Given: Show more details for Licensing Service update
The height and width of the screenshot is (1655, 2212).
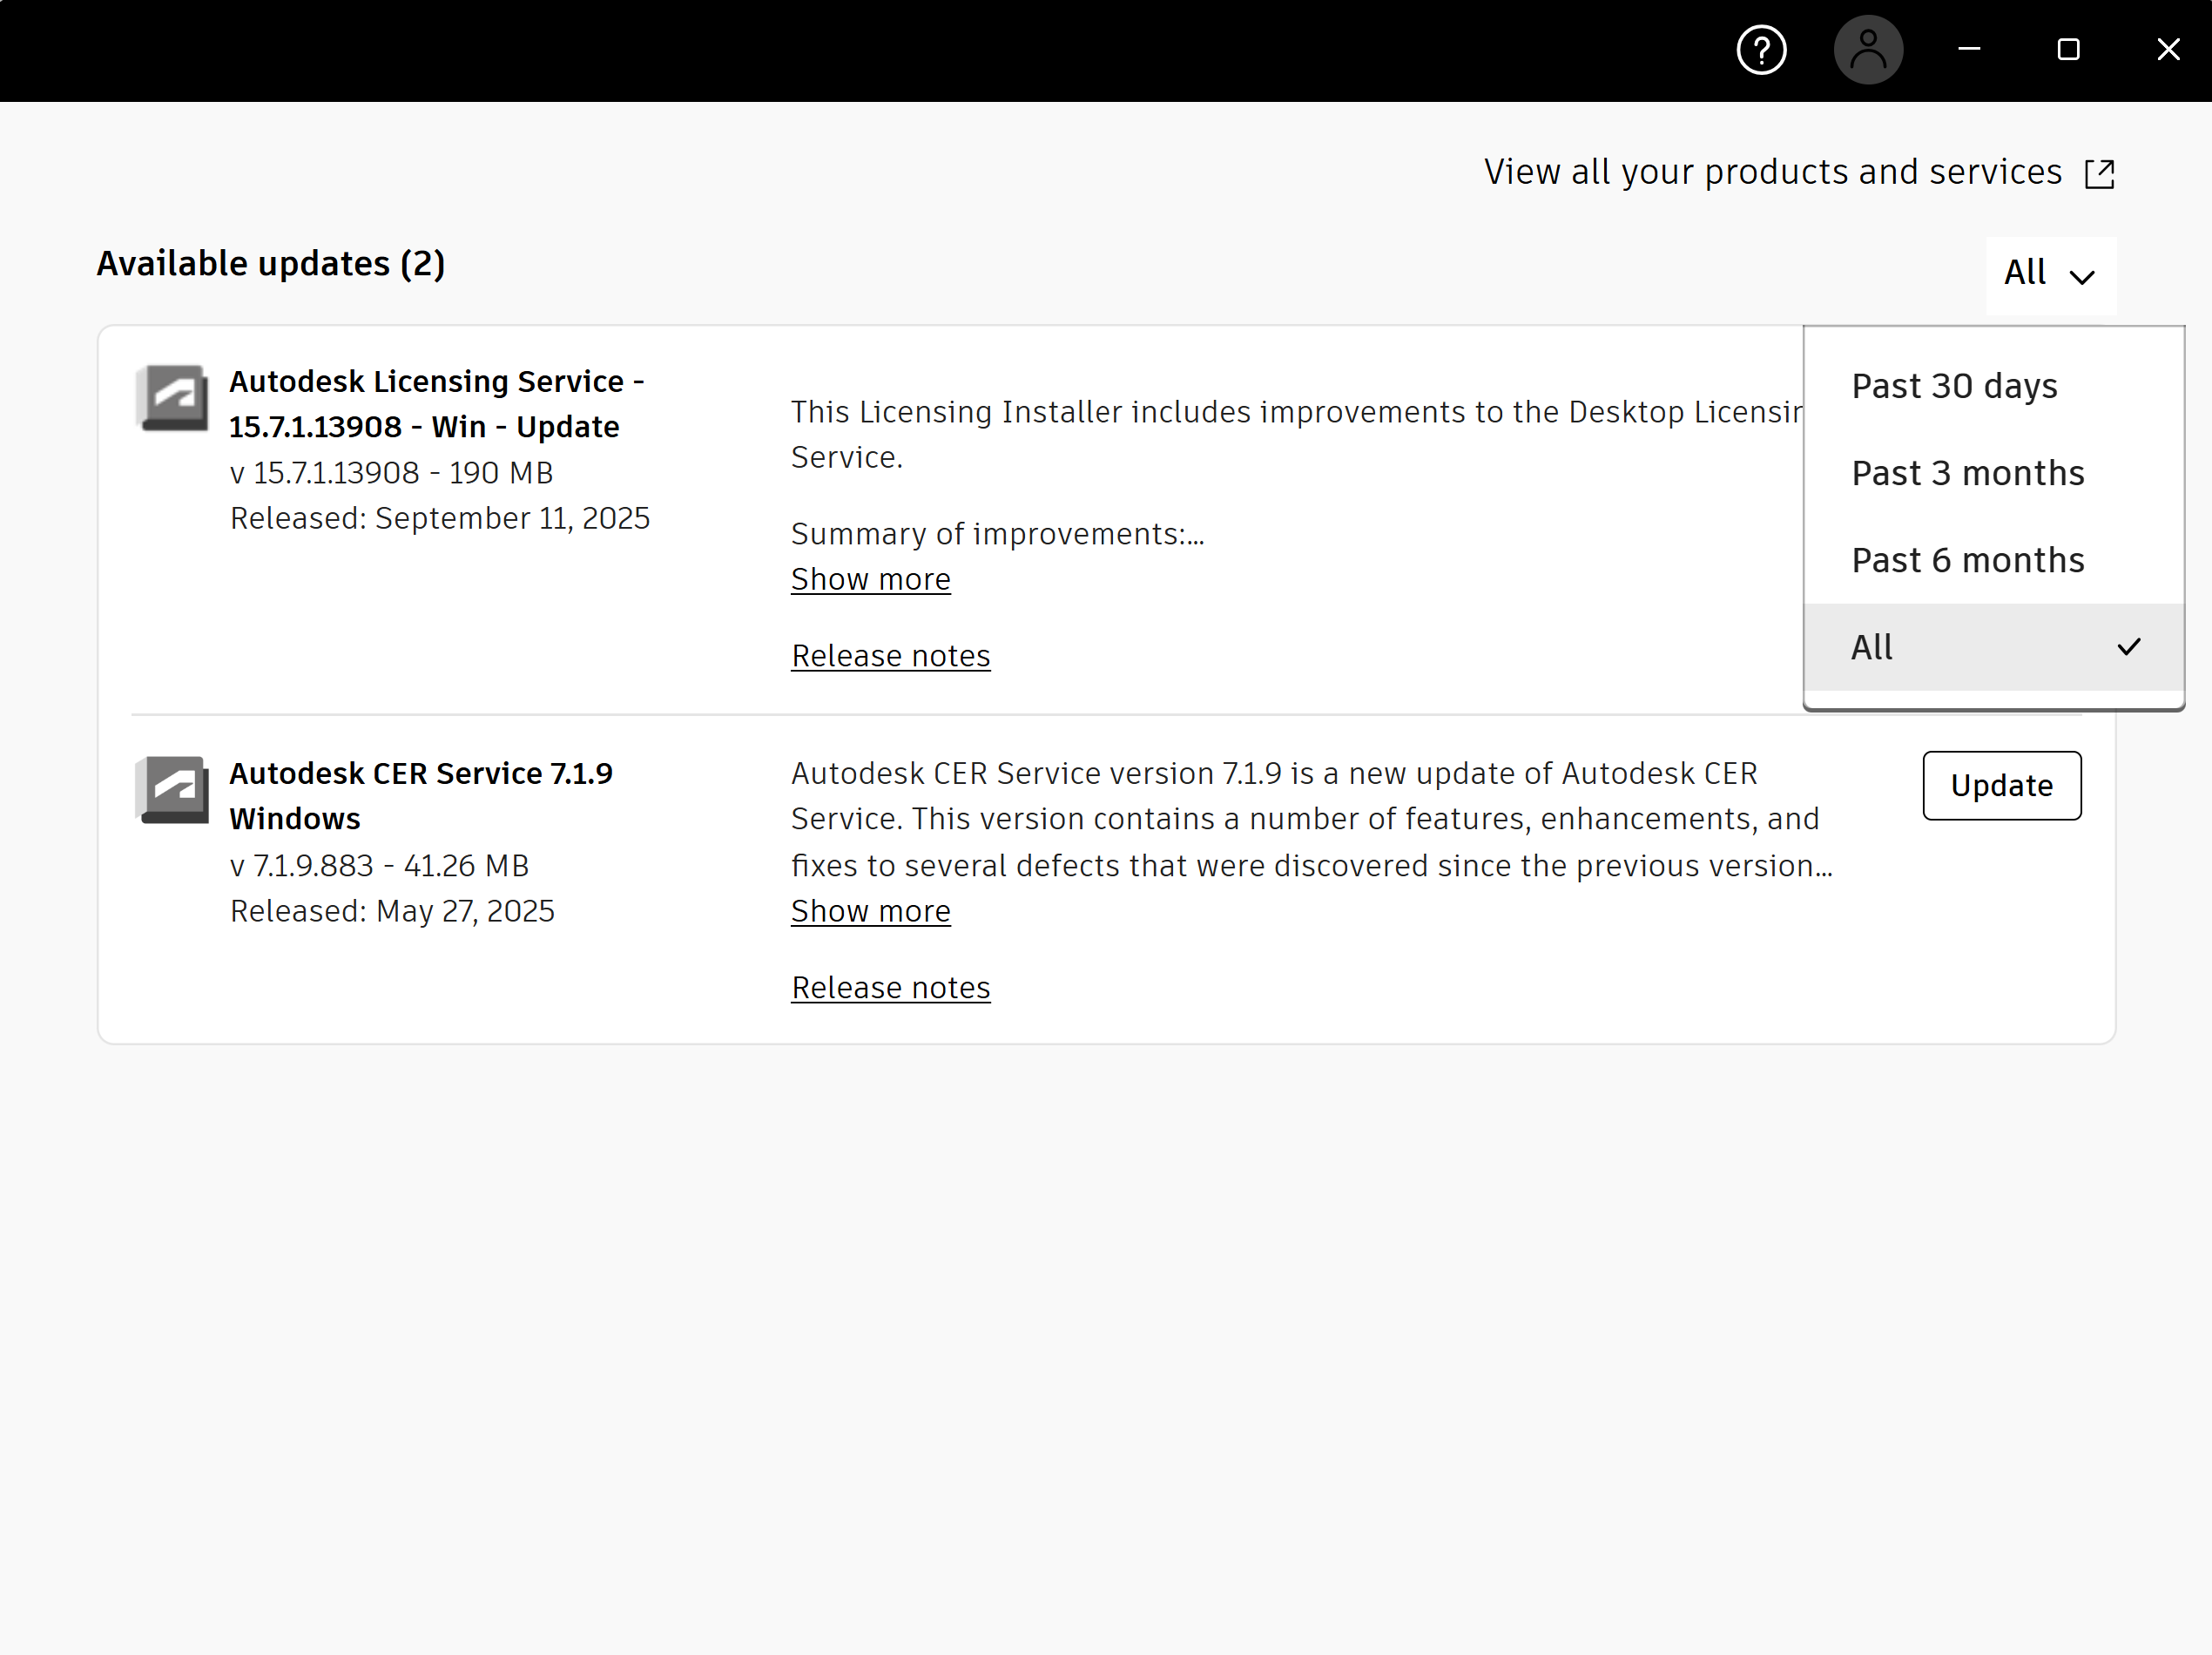Looking at the screenshot, I should tap(870, 578).
